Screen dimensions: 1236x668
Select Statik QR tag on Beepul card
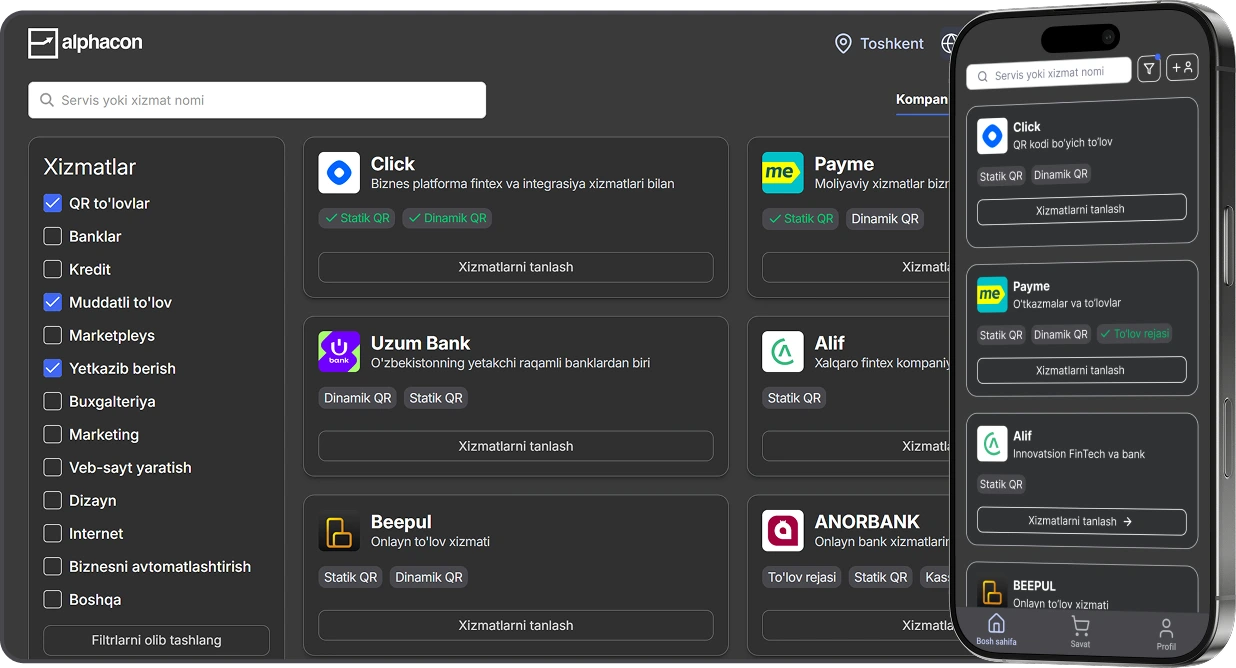[351, 577]
